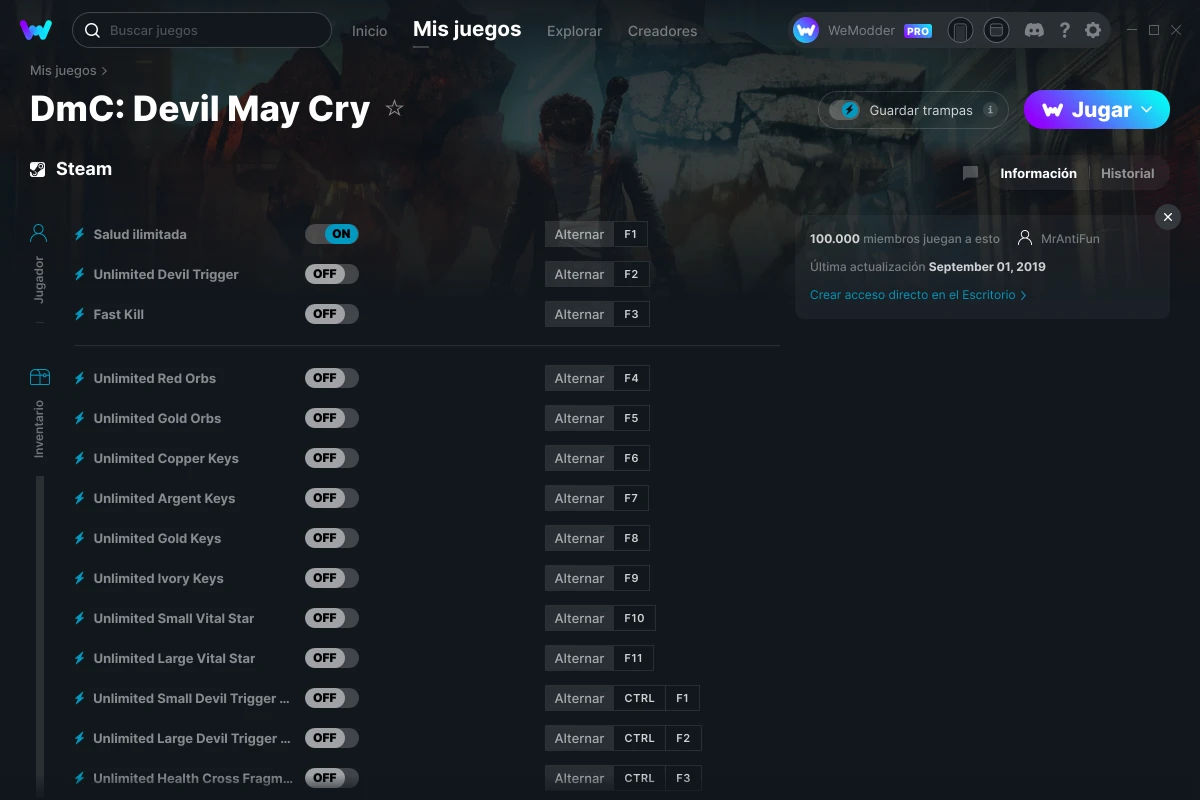
Task: Mark the game as favorite with the star
Action: 395,108
